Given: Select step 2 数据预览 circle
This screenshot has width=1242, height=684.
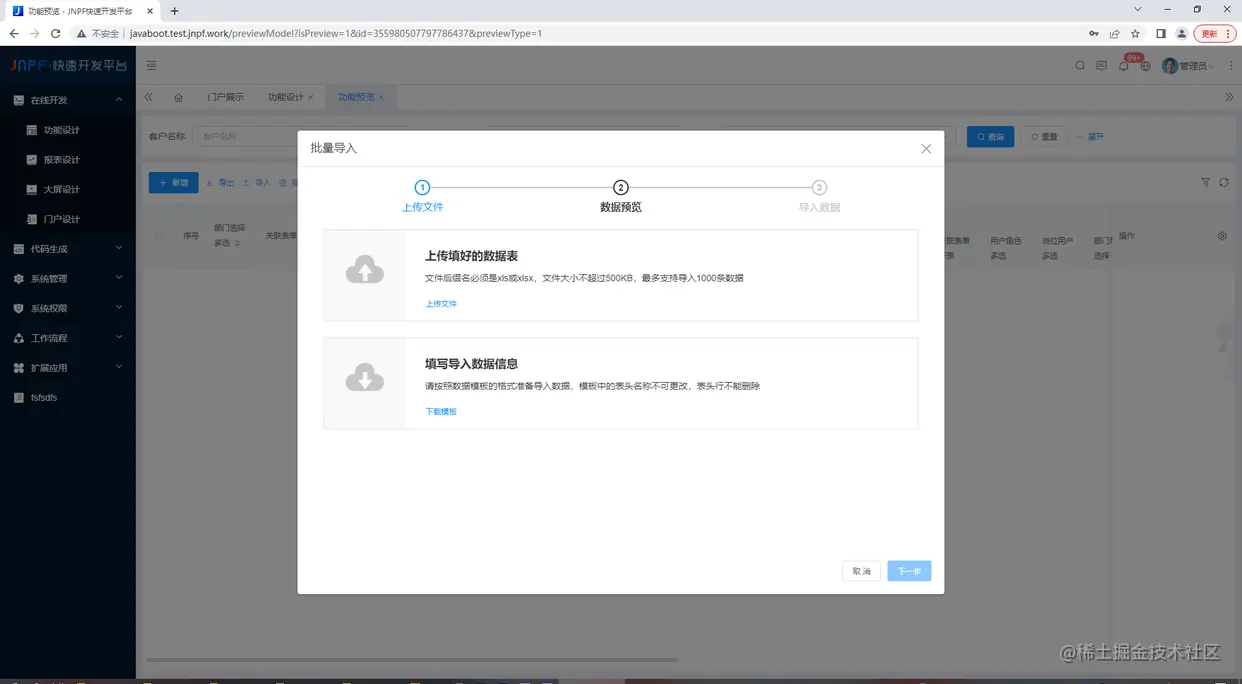Looking at the screenshot, I should click(x=621, y=187).
